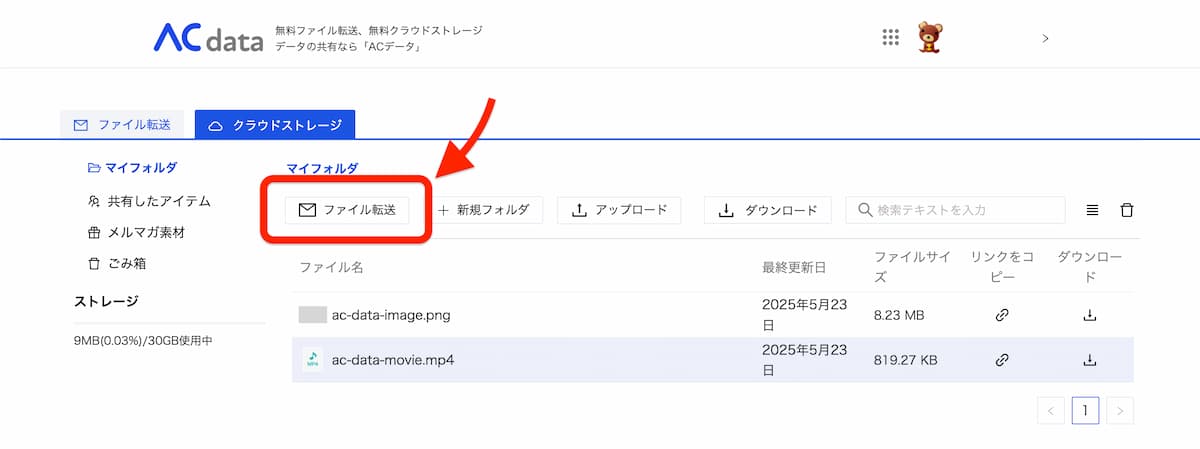The image size is (1200, 449).
Task: Click the 819.27 KB size cell
Action: 905,360
